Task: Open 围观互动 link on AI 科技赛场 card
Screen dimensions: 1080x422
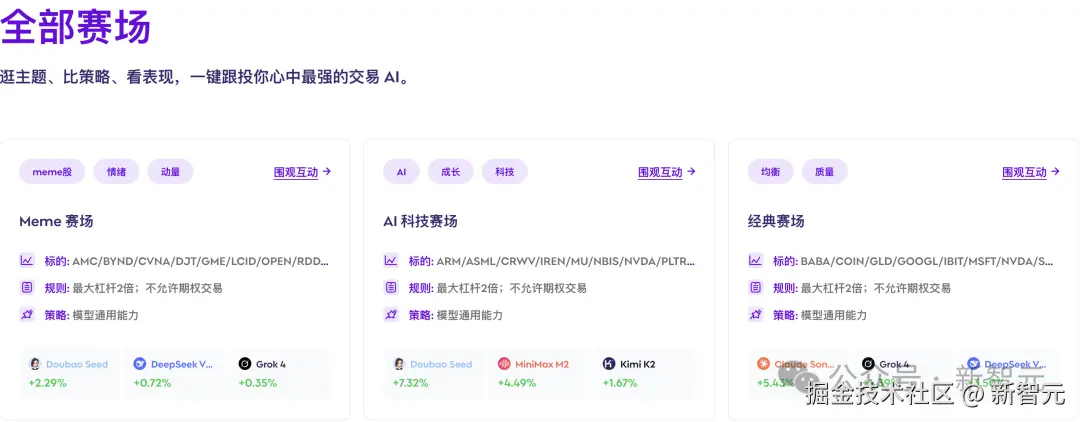Action: (x=667, y=172)
